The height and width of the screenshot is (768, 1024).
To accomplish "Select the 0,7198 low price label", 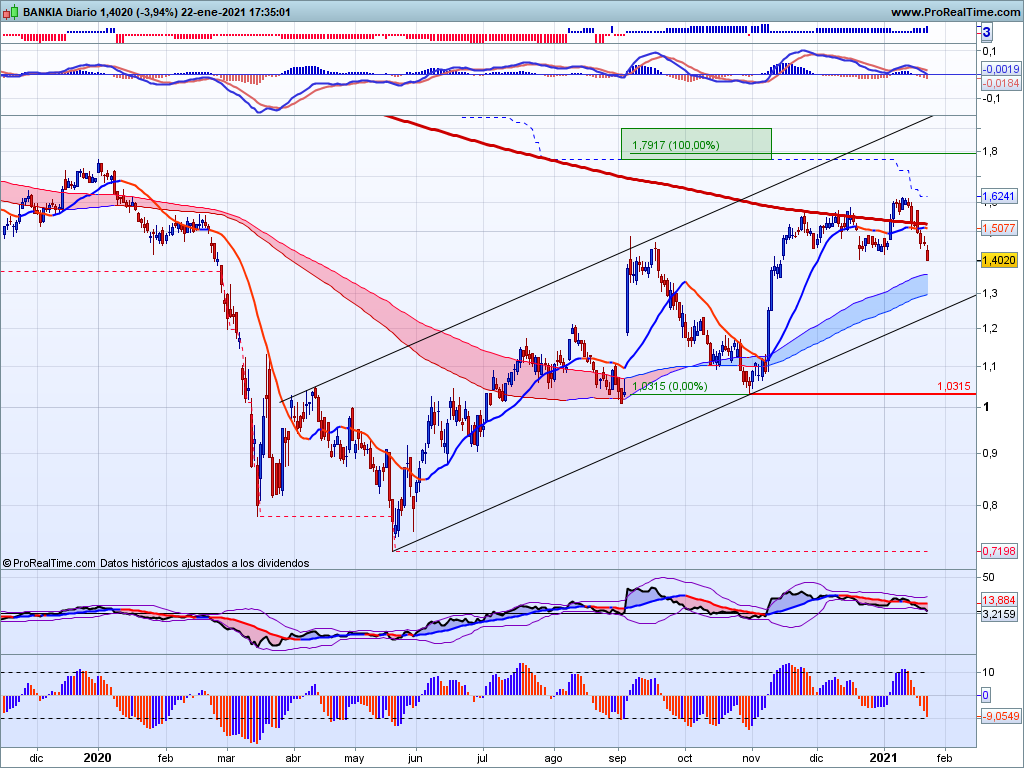I will tap(999, 551).
